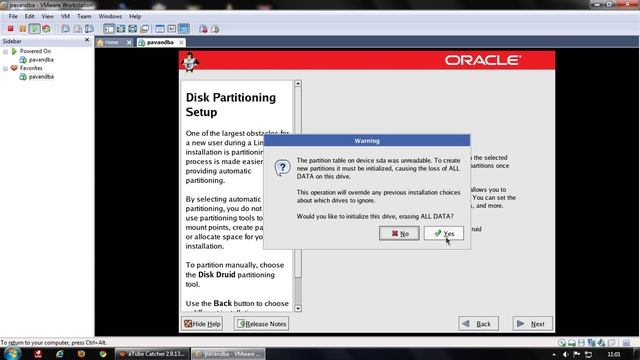The height and width of the screenshot is (360, 640).
Task: Open the View menu
Action: pyautogui.click(x=47, y=16)
